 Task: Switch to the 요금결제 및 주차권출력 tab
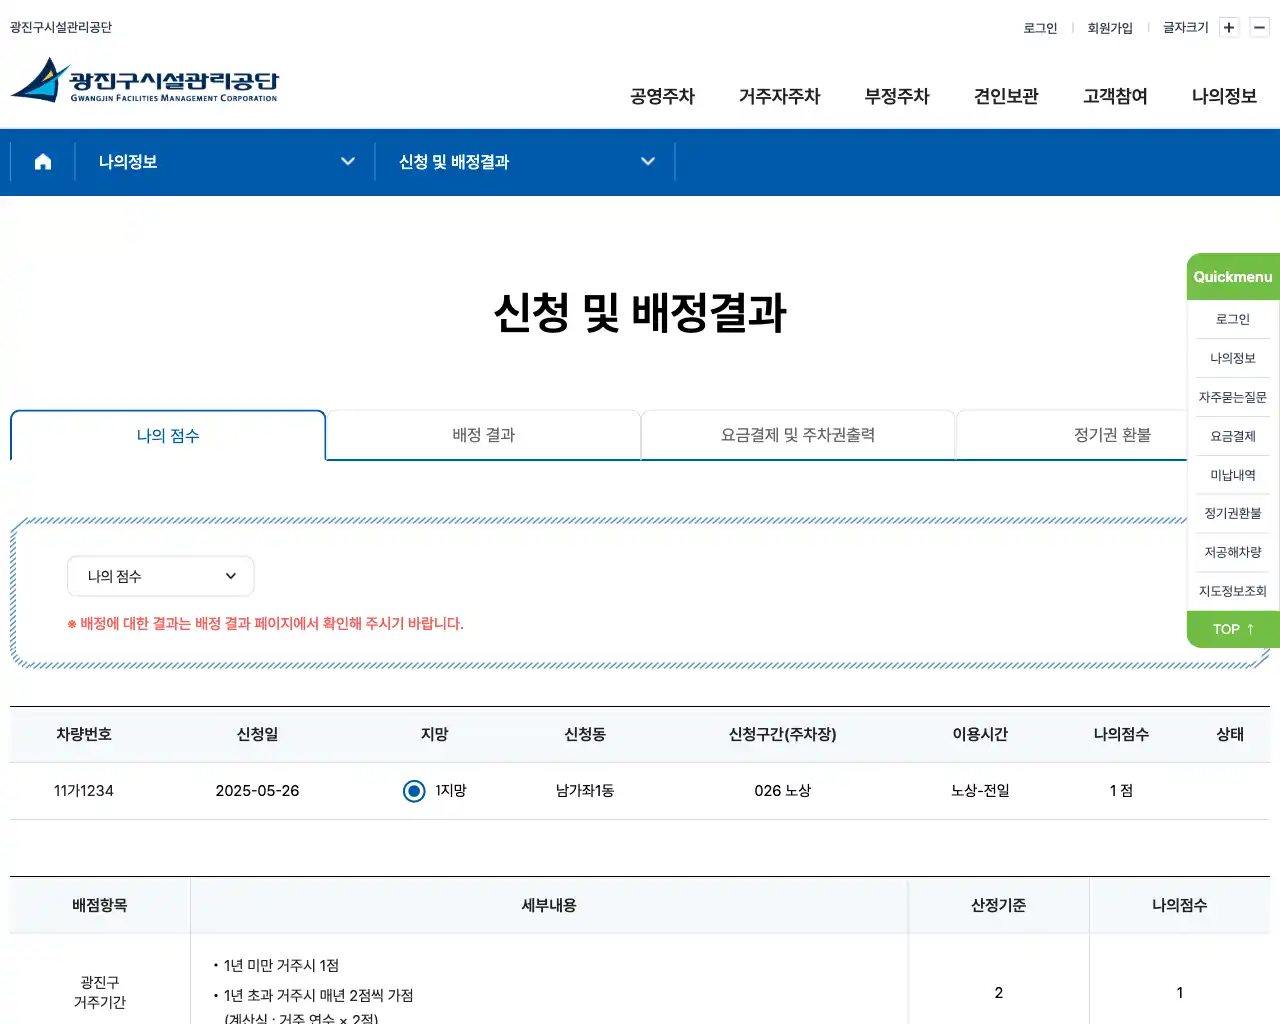click(797, 435)
